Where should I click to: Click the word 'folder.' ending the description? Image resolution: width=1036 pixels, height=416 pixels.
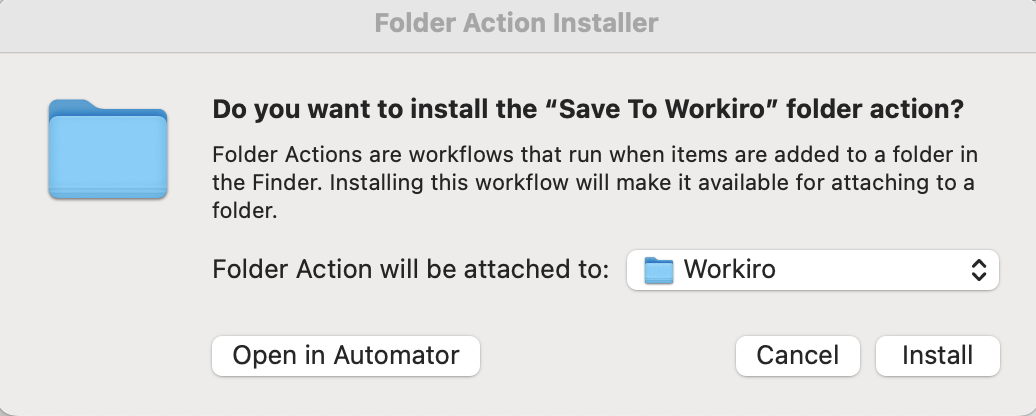coord(244,211)
